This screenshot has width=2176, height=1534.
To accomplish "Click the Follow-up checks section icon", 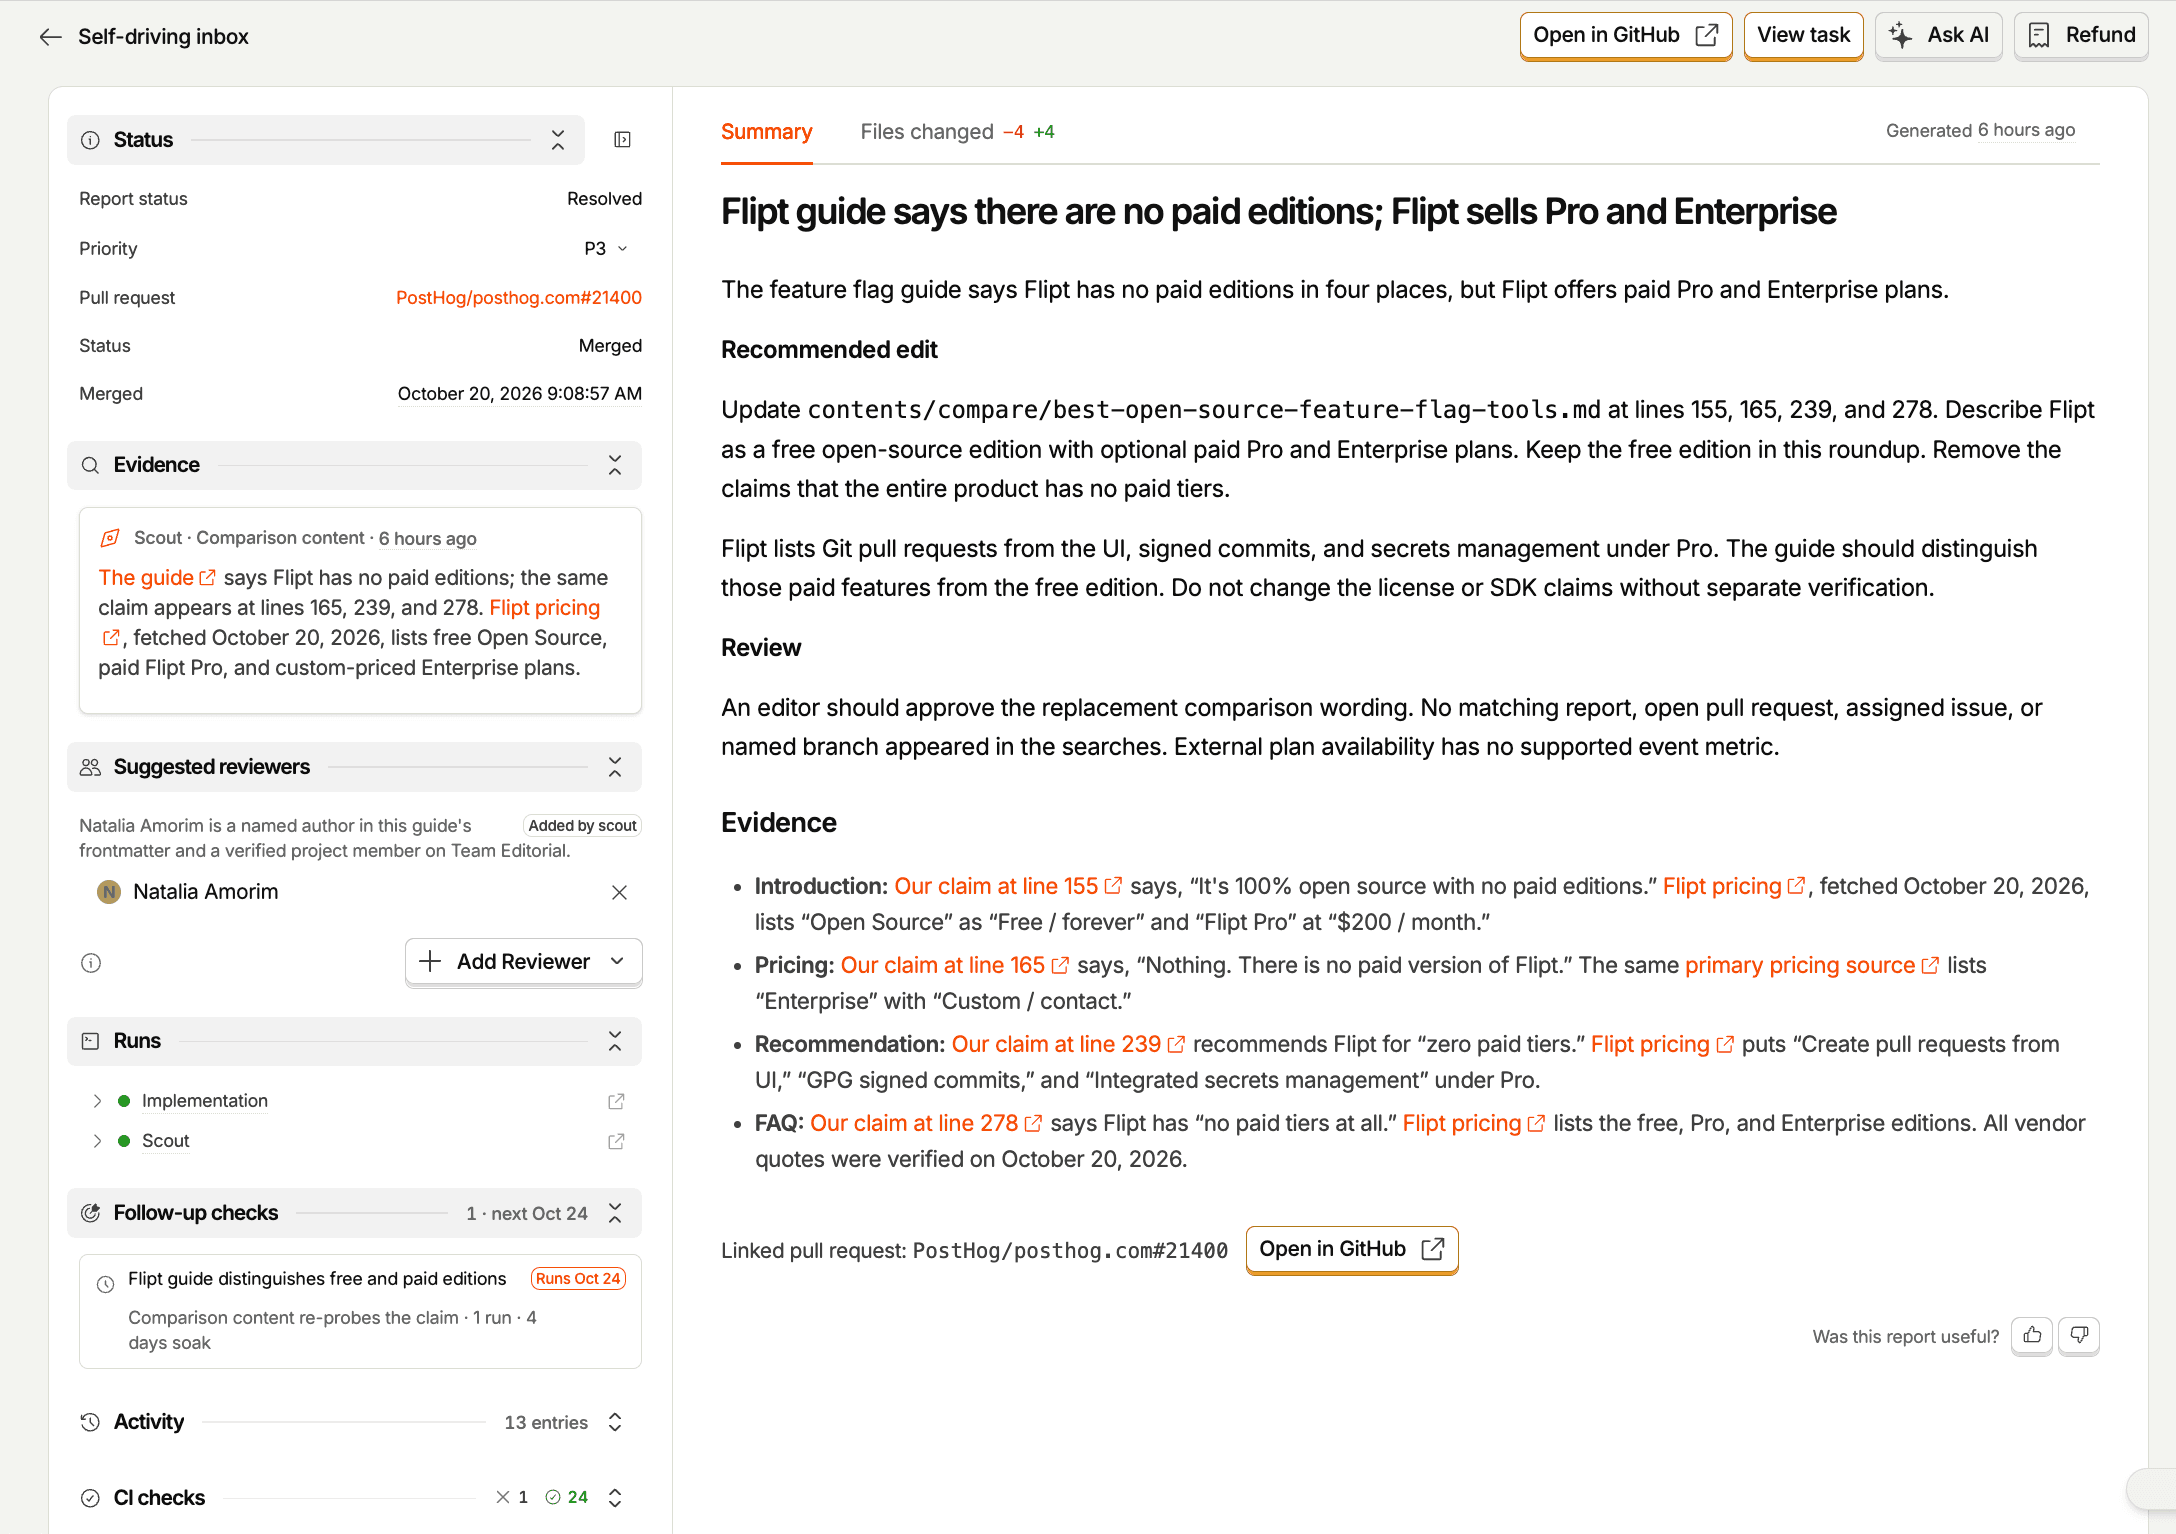I will click(90, 1213).
